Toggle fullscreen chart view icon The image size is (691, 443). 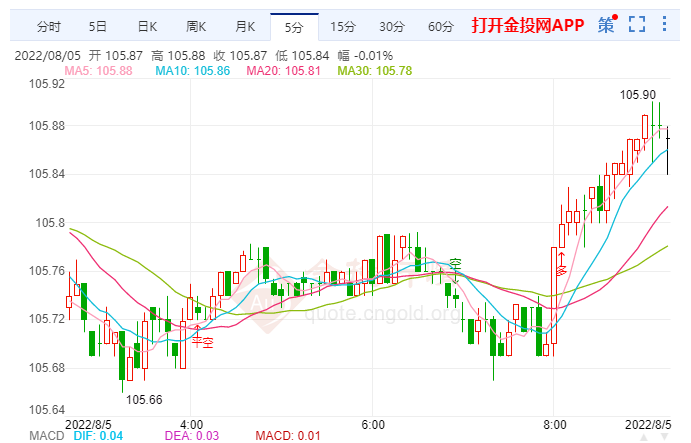tap(637, 24)
